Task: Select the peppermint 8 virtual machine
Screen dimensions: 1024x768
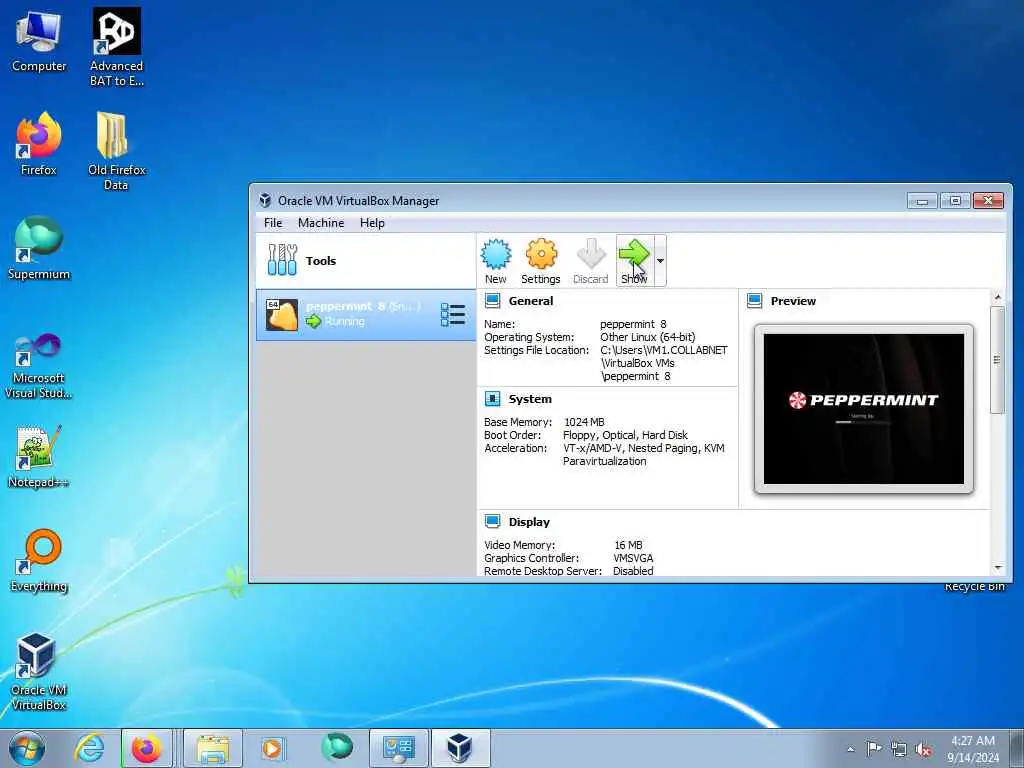Action: tap(366, 315)
